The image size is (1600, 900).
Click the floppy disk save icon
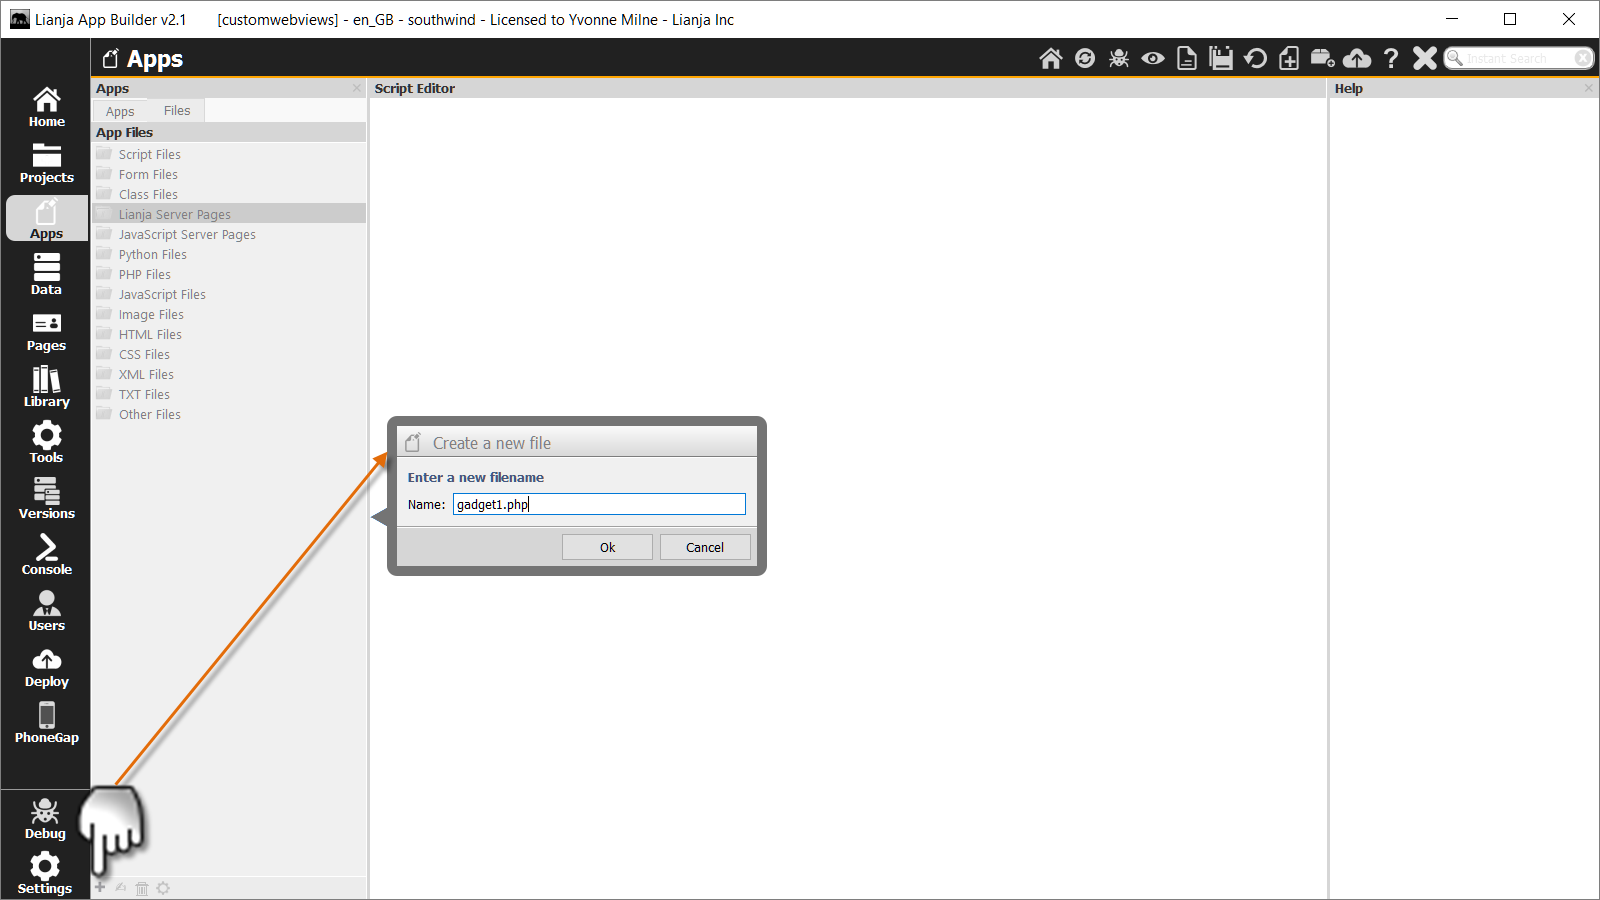pos(1221,59)
